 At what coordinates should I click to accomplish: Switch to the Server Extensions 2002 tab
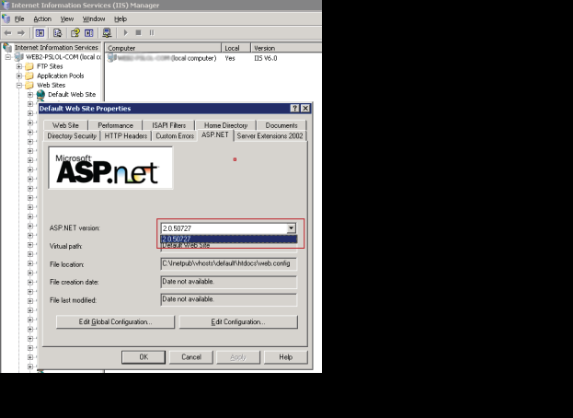[270, 136]
